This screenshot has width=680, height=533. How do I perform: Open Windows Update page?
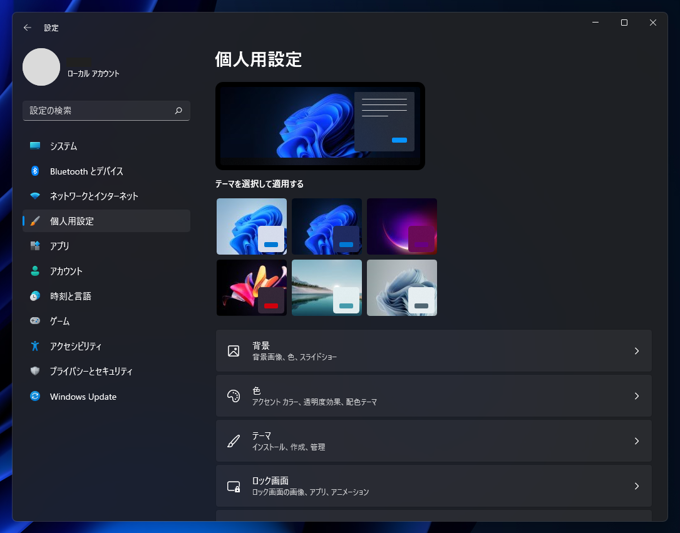(x=106, y=397)
